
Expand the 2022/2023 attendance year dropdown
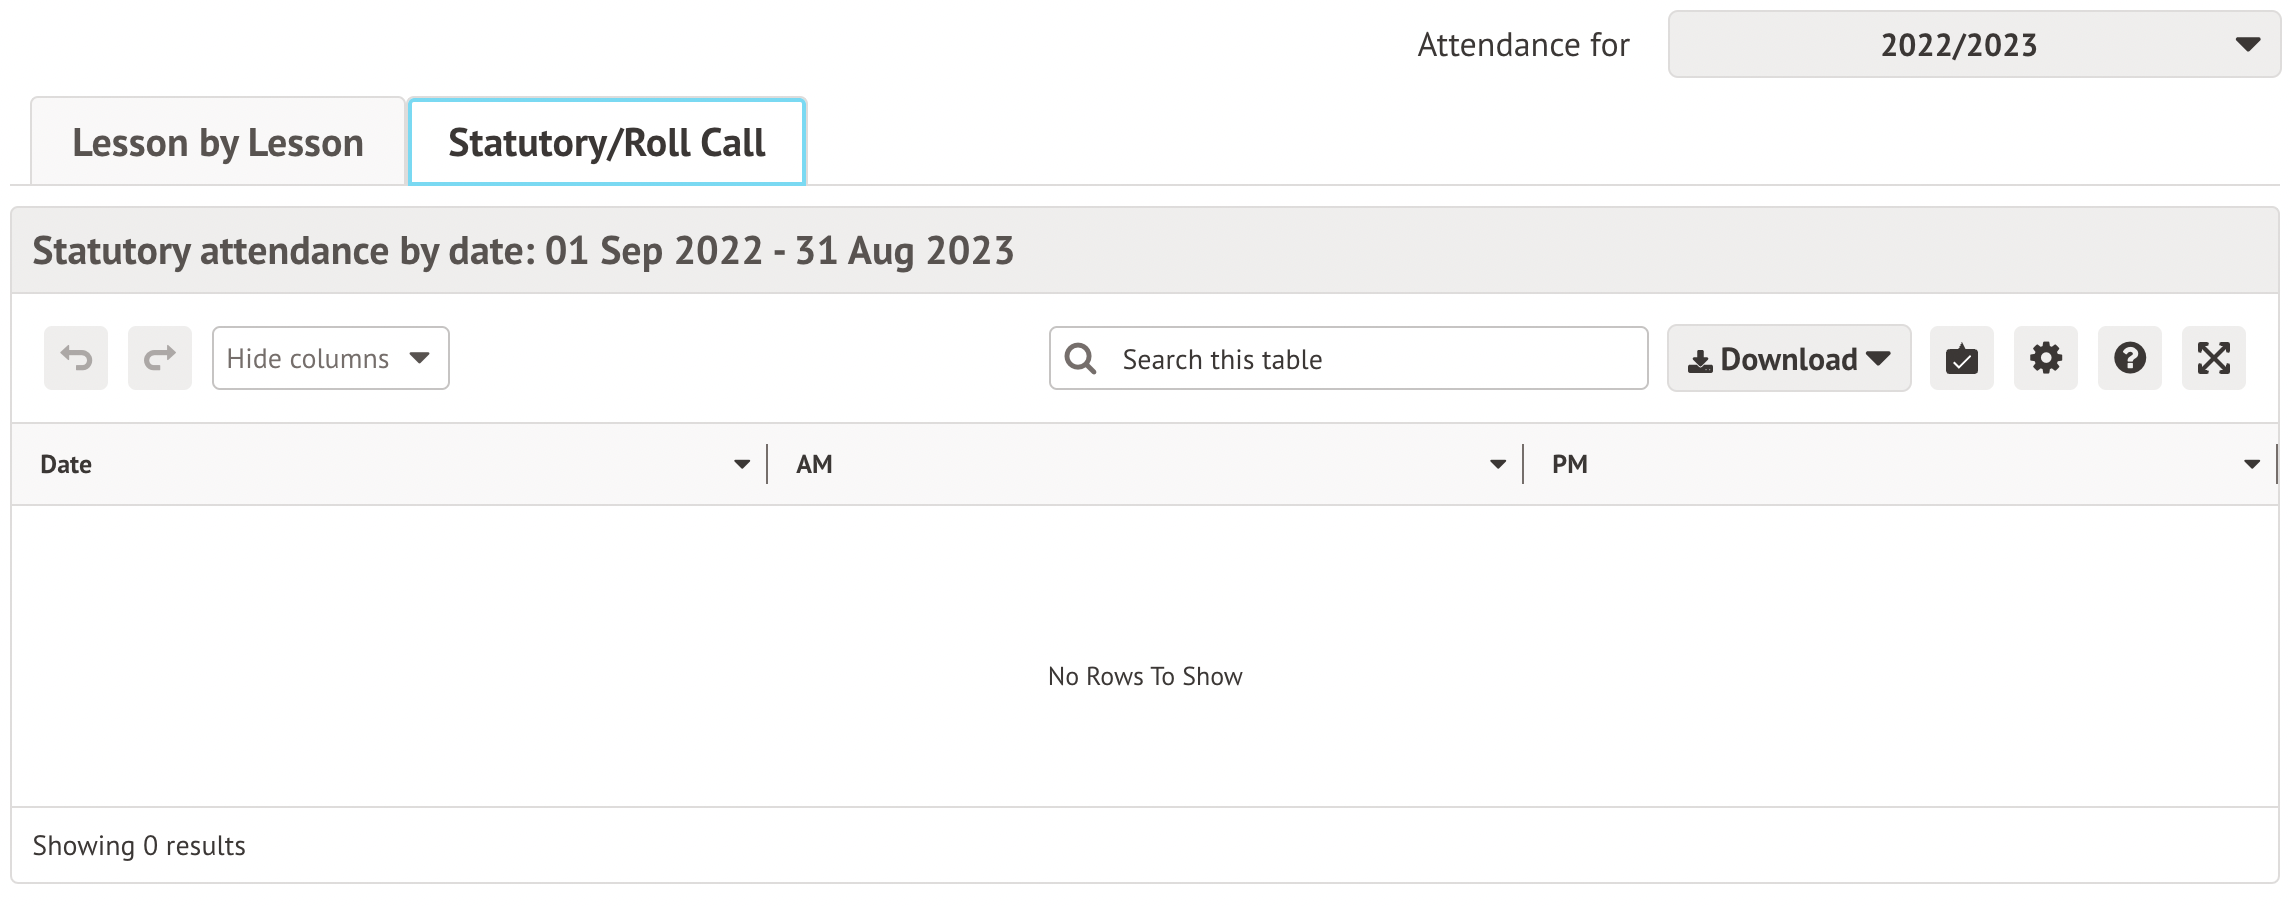1973,45
